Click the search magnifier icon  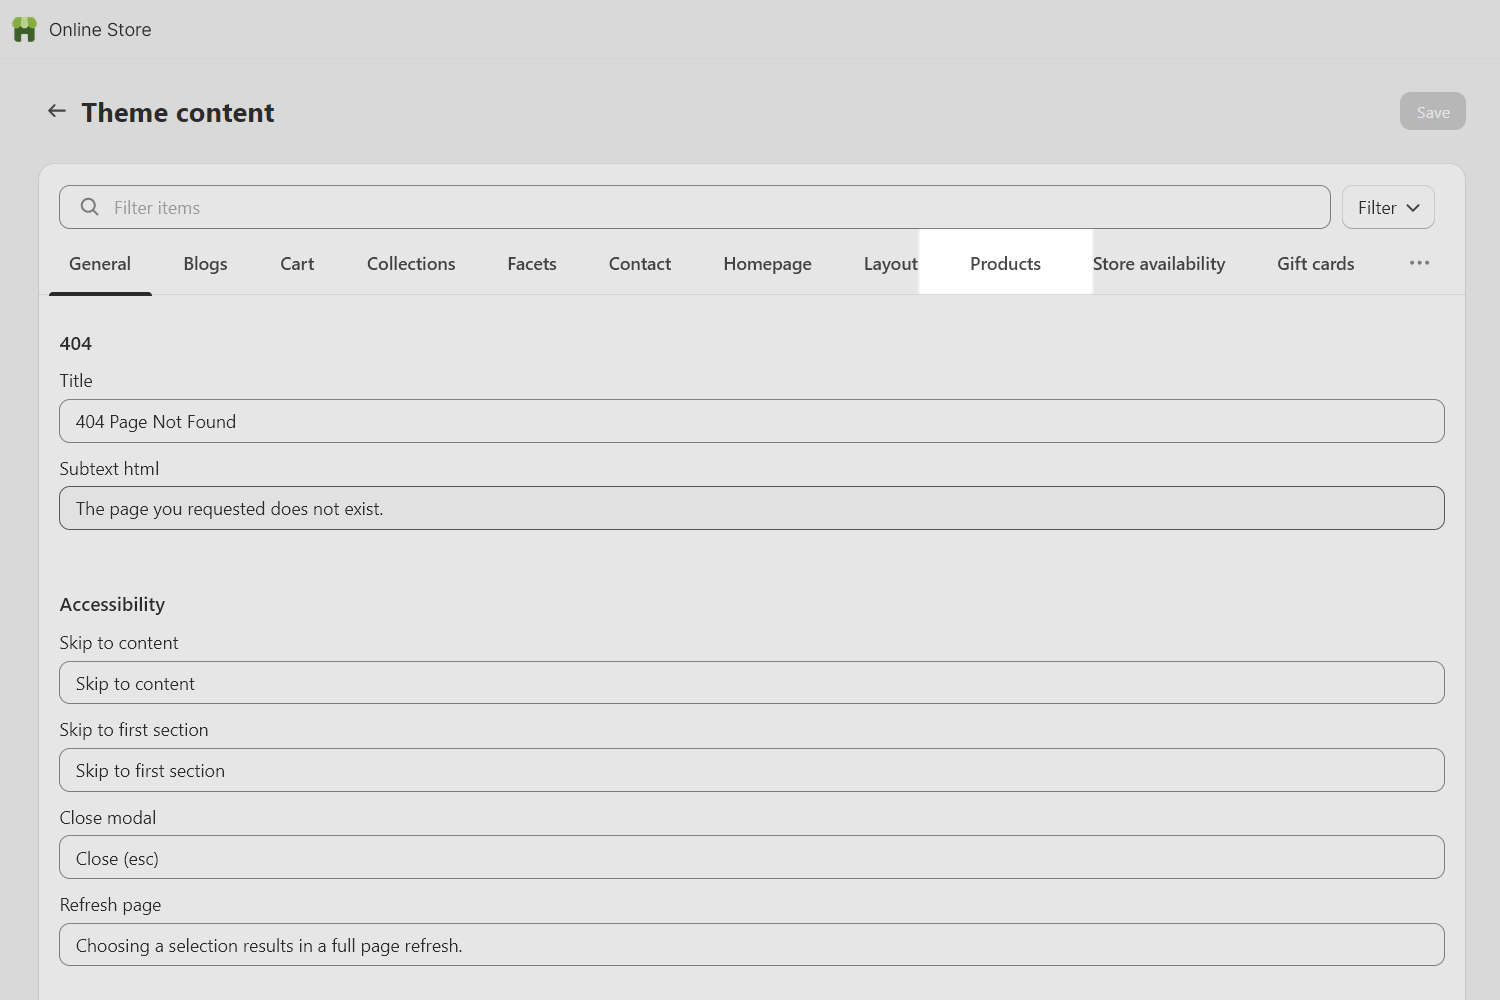tap(90, 207)
